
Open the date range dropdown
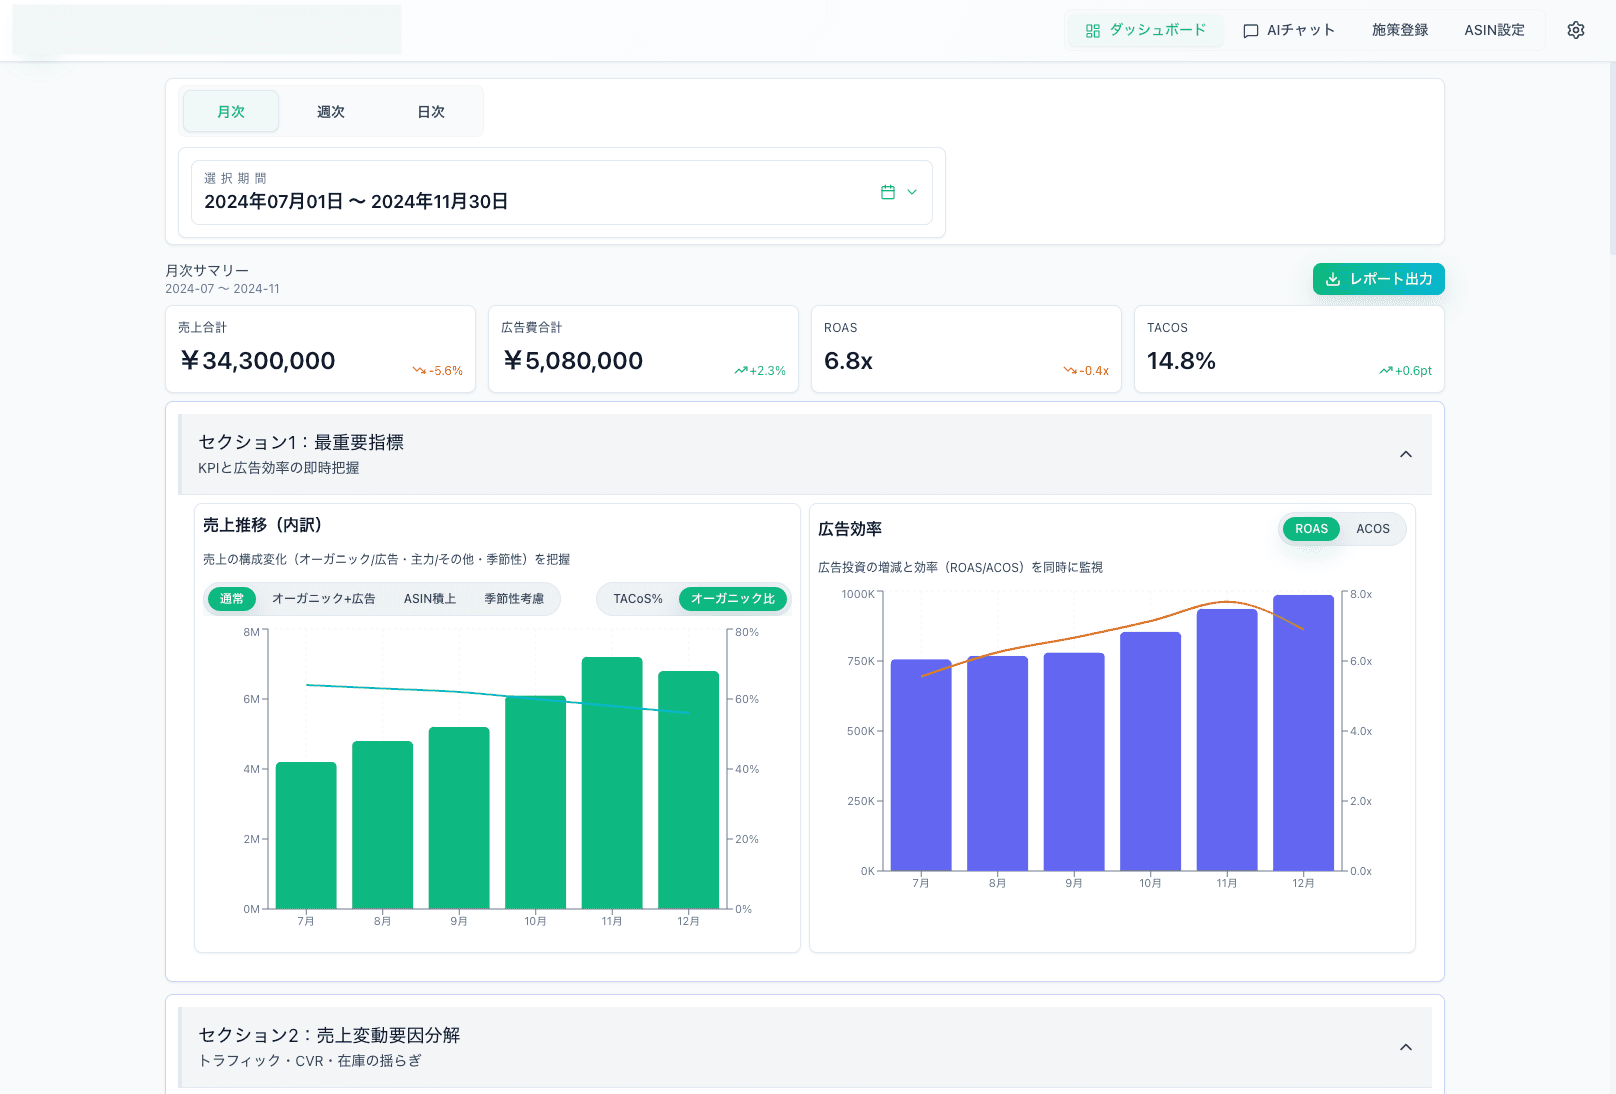[x=910, y=192]
